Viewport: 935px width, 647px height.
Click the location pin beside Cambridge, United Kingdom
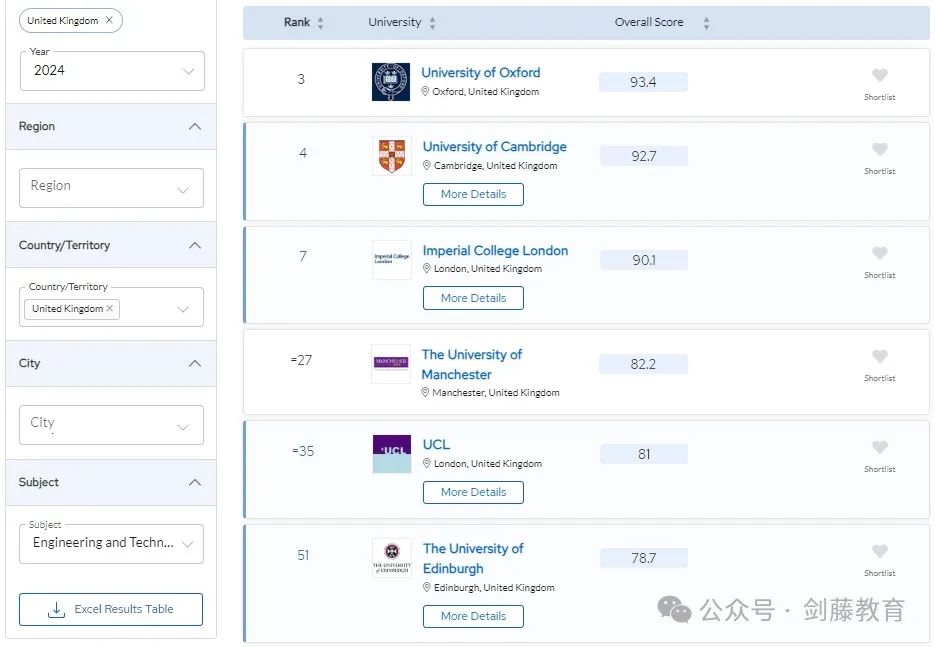tap(426, 165)
